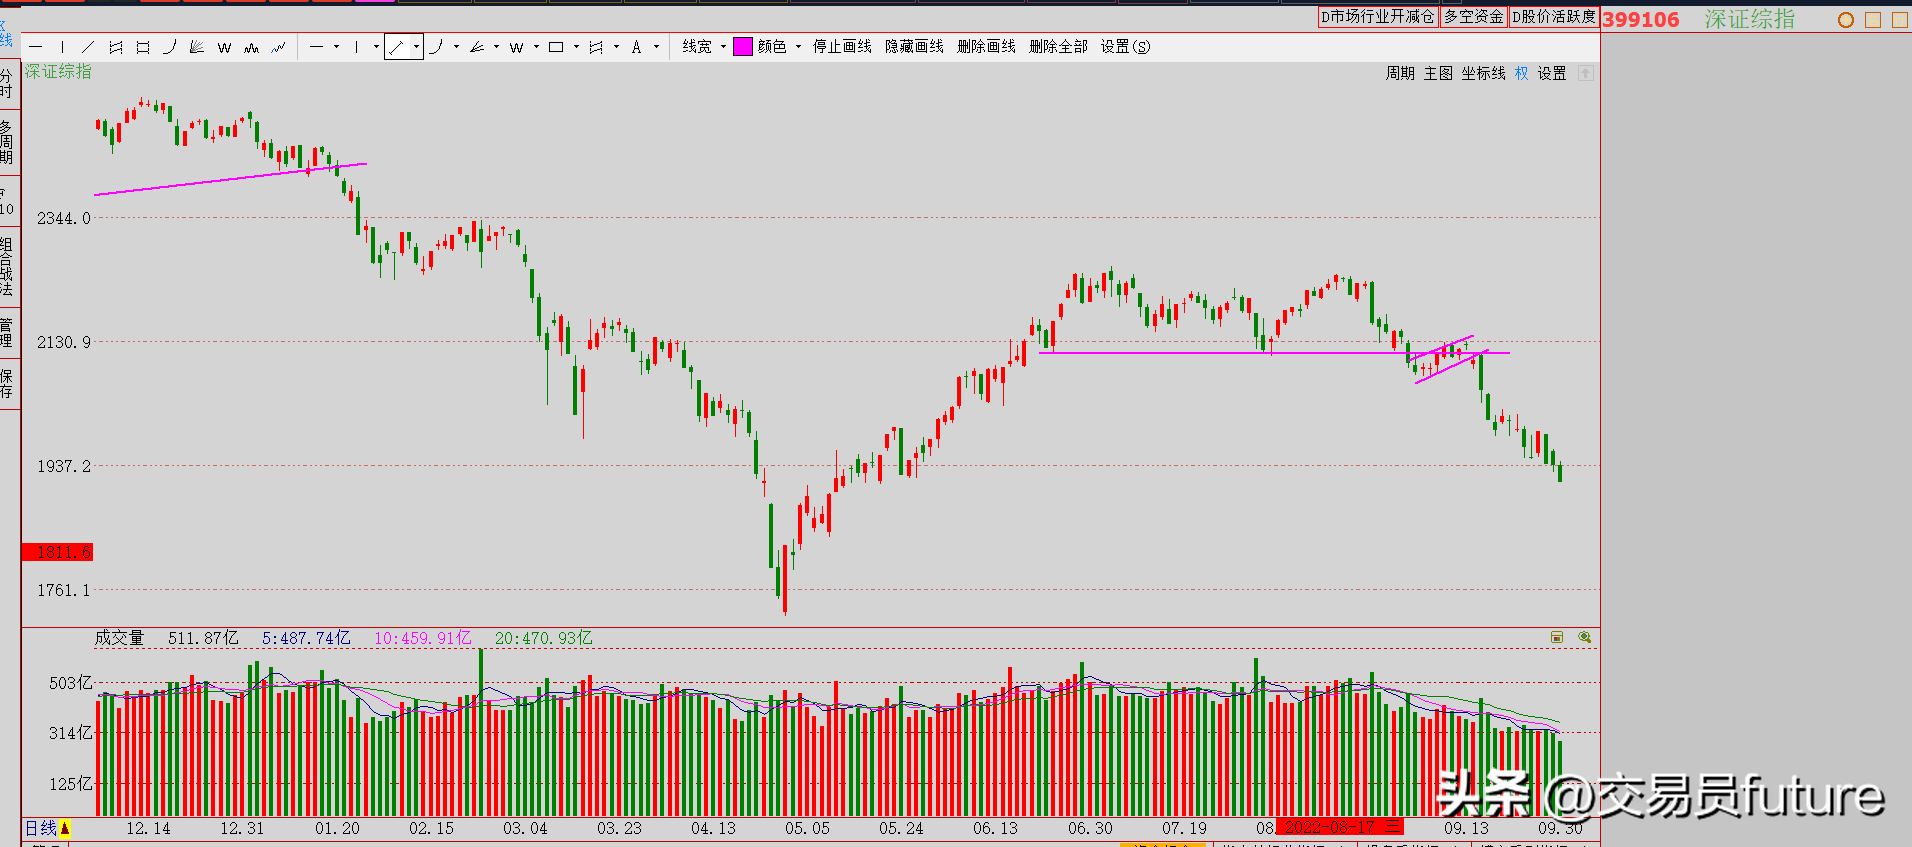The height and width of the screenshot is (847, 1912).
Task: Switch to D市场行业开减仓 tab
Action: [1377, 17]
